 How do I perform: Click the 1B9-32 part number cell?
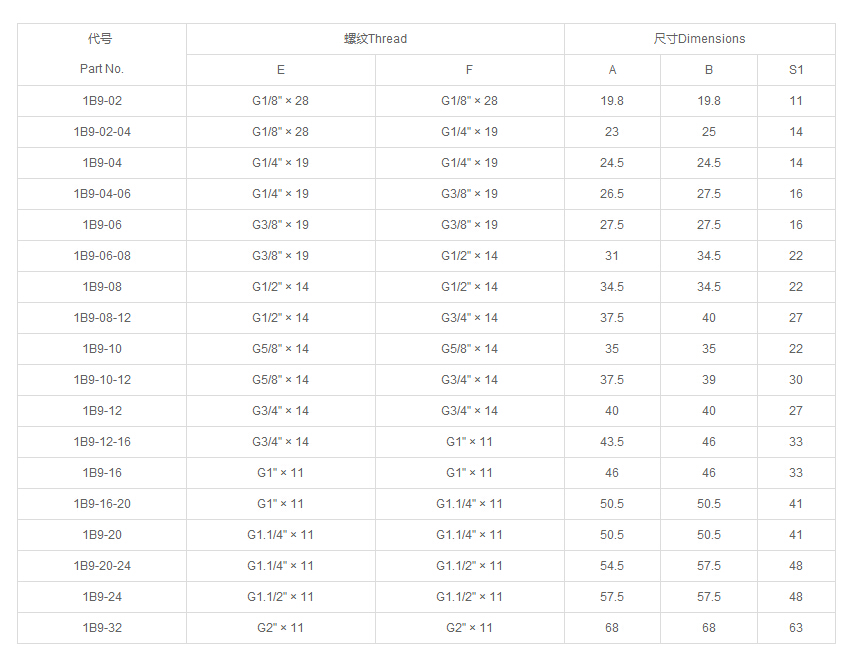click(x=102, y=628)
